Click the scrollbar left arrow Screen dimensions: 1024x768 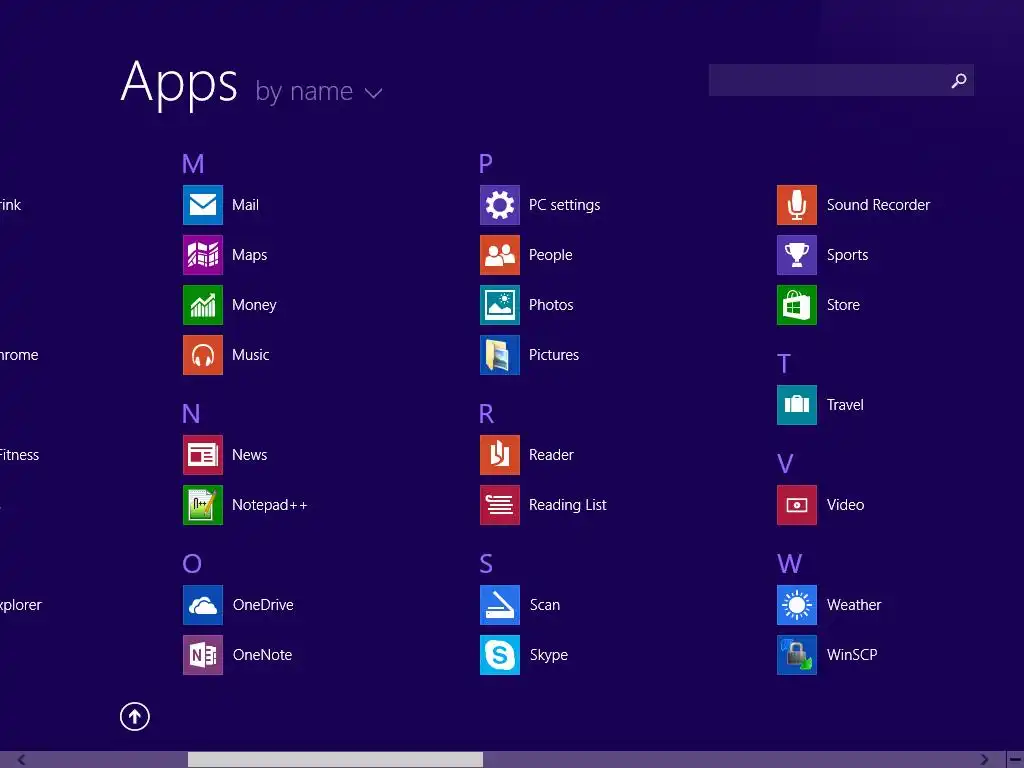coord(21,760)
